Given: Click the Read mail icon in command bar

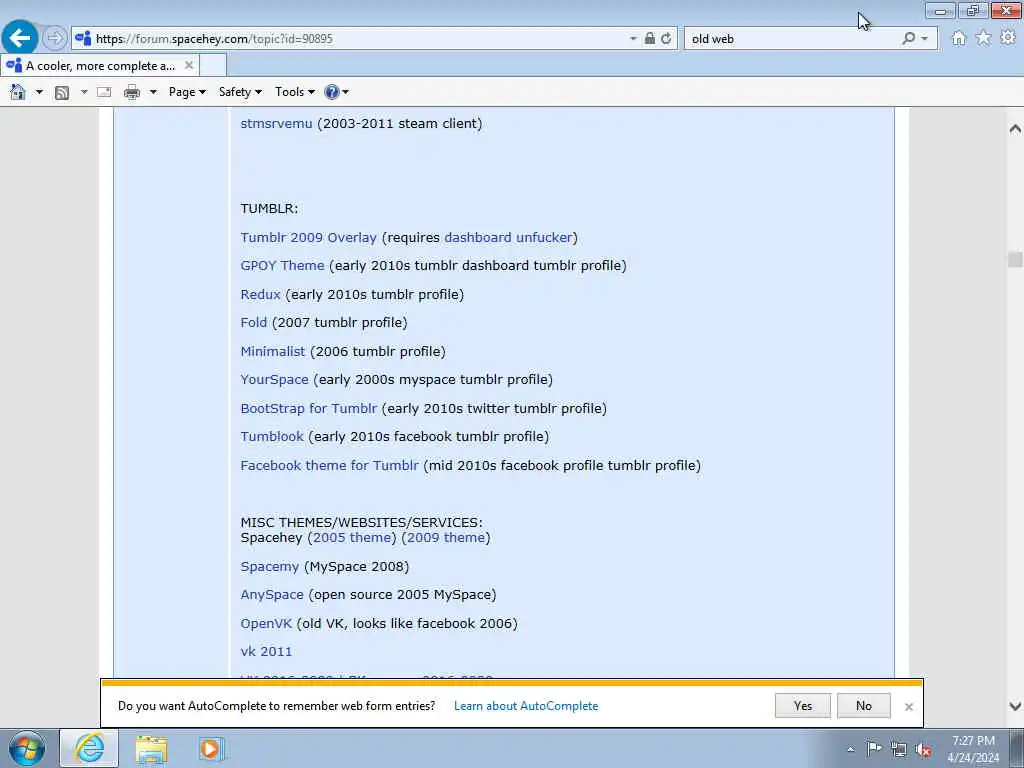Looking at the screenshot, I should tap(104, 92).
